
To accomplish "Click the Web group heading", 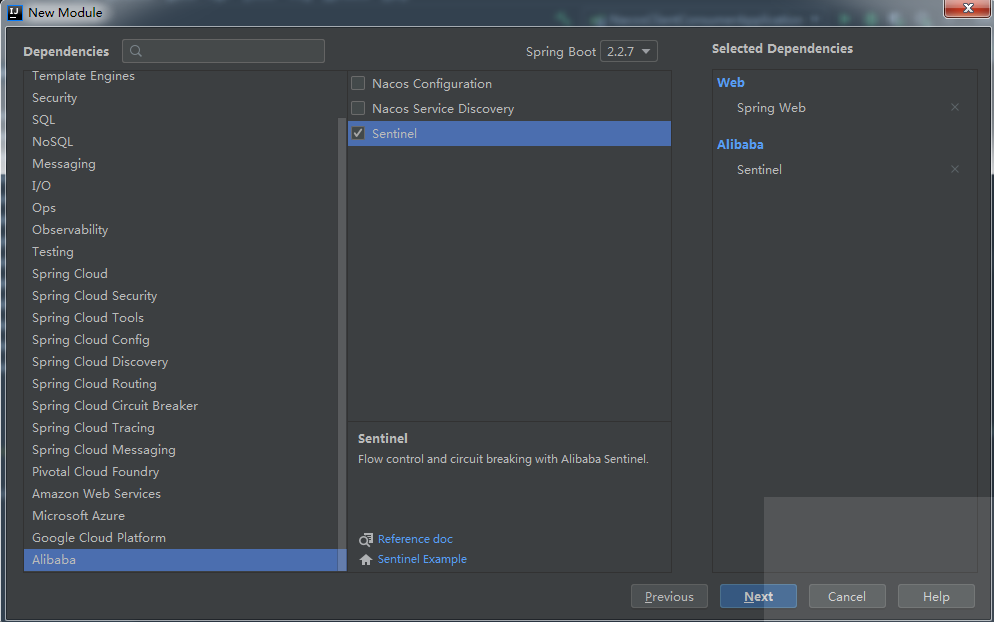I will [x=730, y=82].
